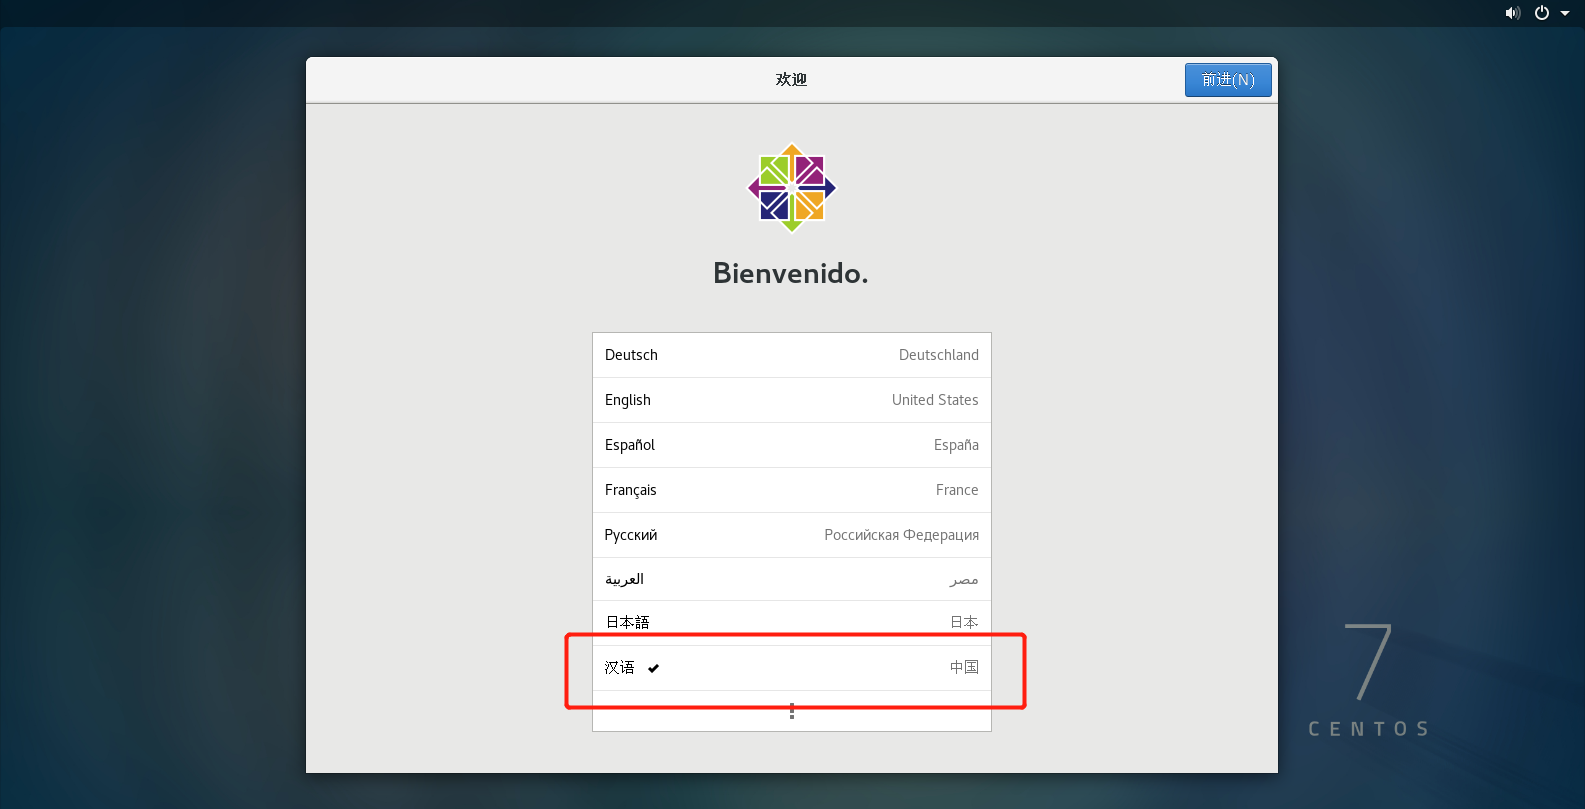Choose Русский language option

tap(792, 535)
